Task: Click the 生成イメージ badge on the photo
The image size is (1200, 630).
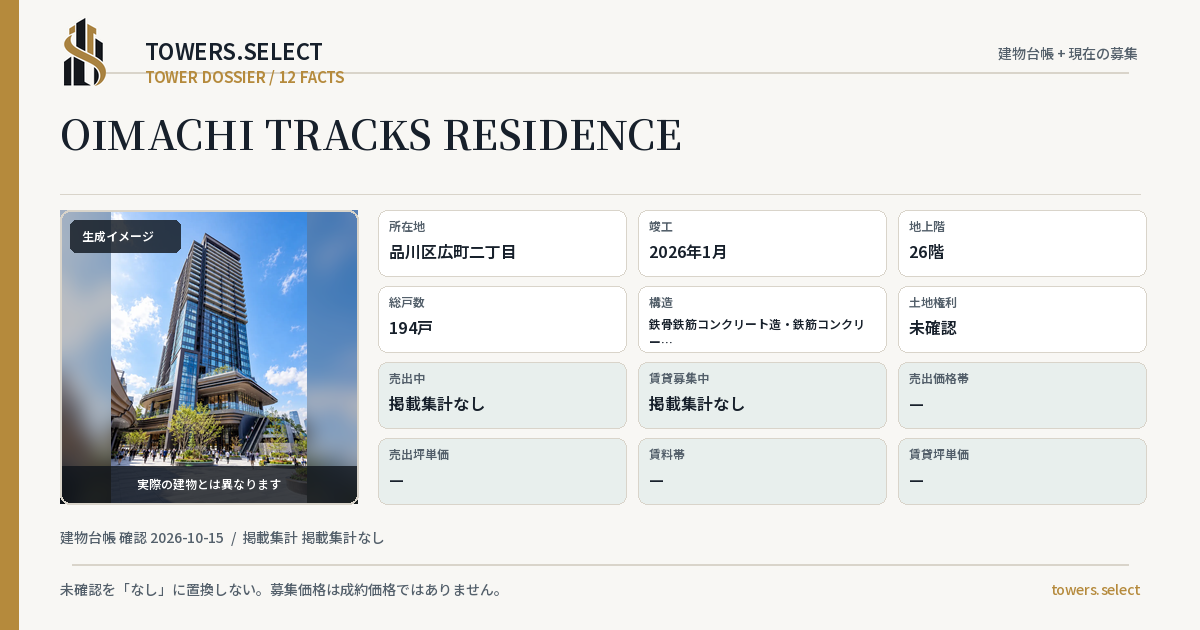Action: coord(125,237)
